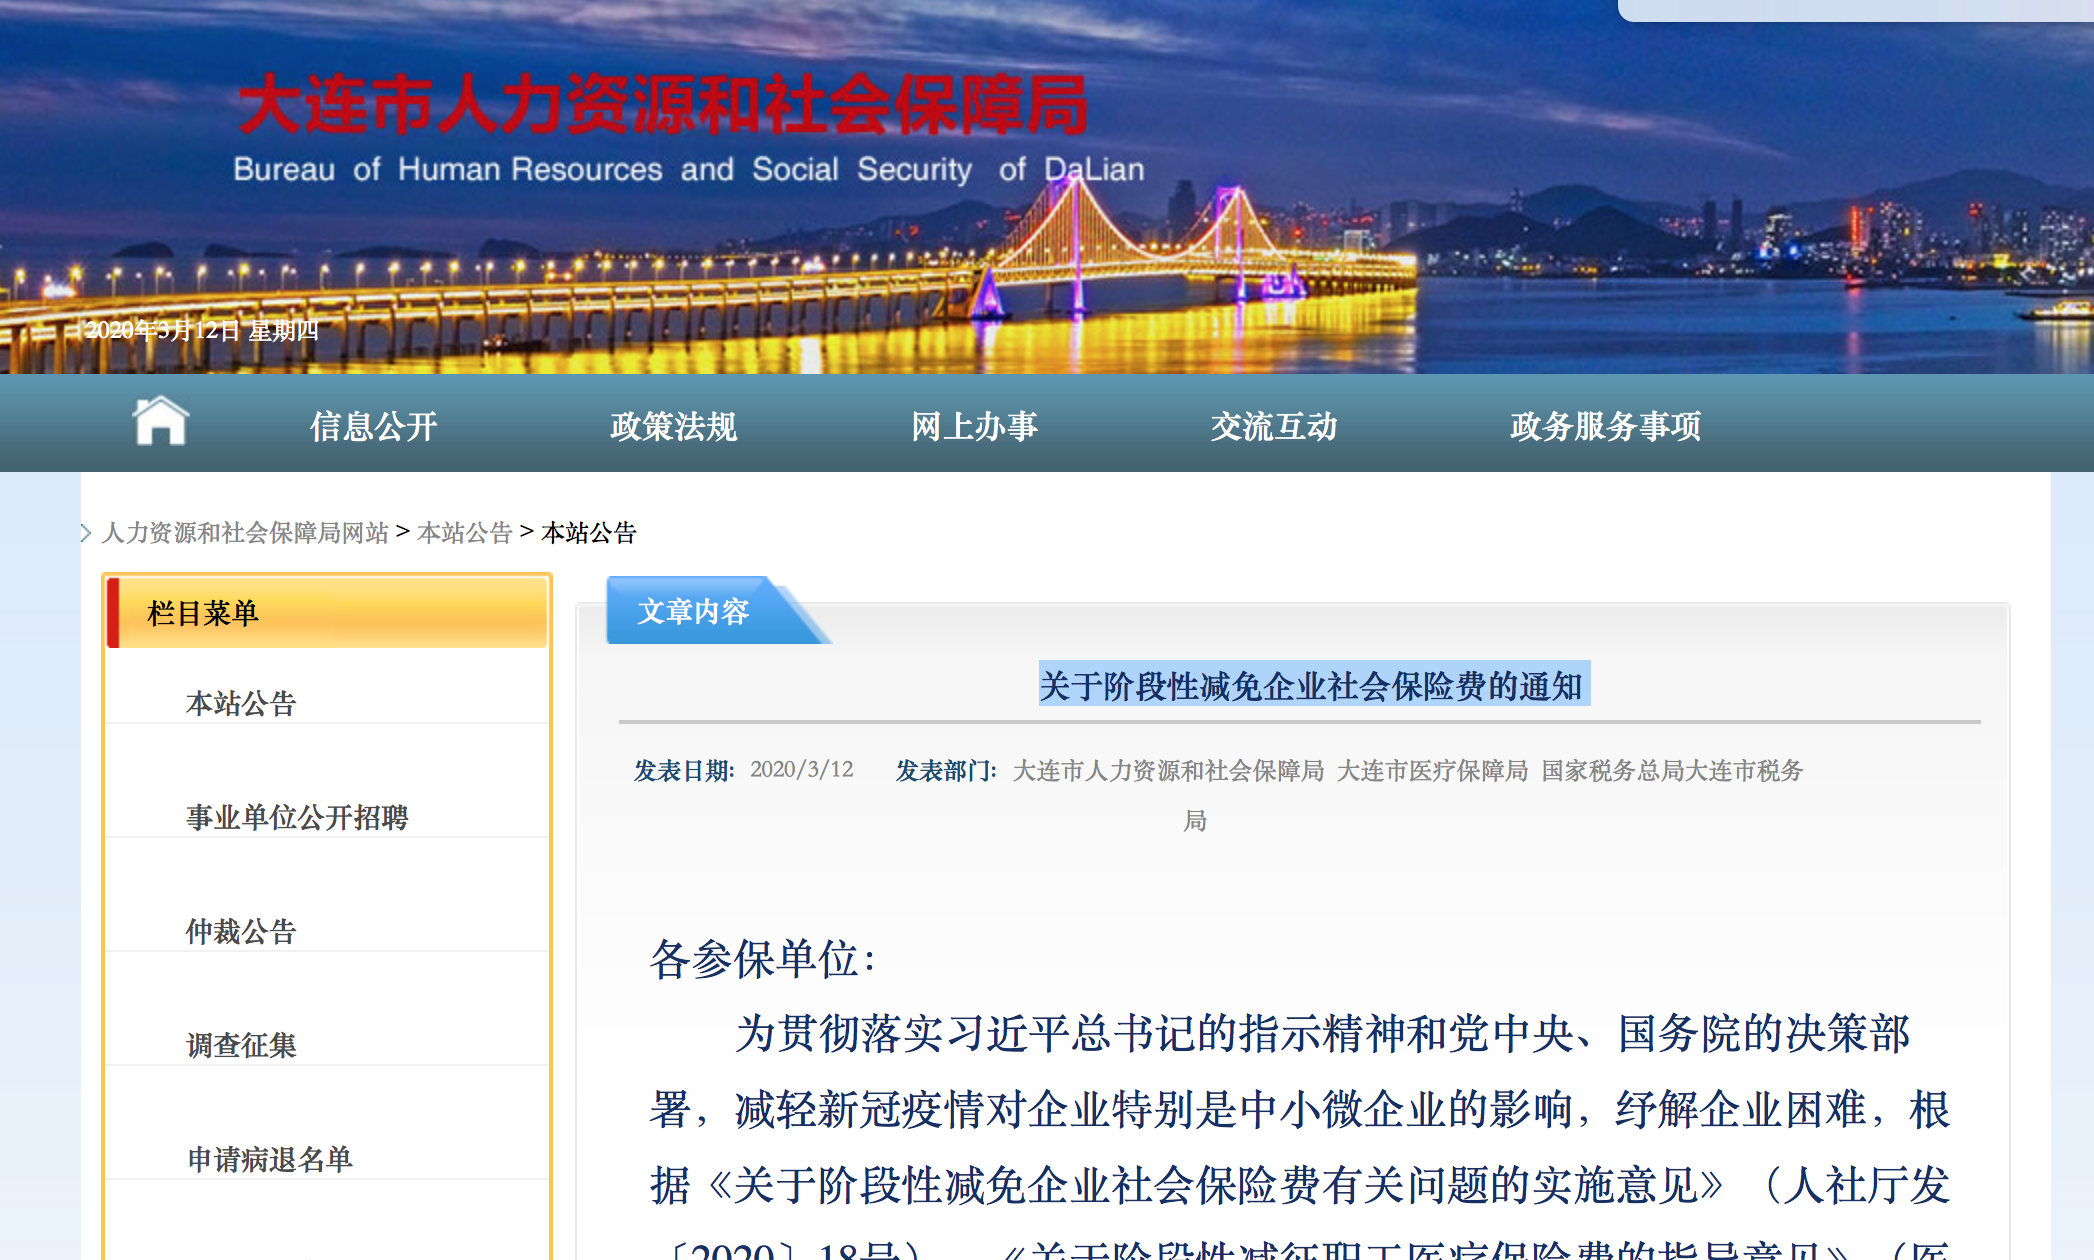Select 本站公告 in the sidebar menu
The height and width of the screenshot is (1260, 2094).
[x=241, y=704]
